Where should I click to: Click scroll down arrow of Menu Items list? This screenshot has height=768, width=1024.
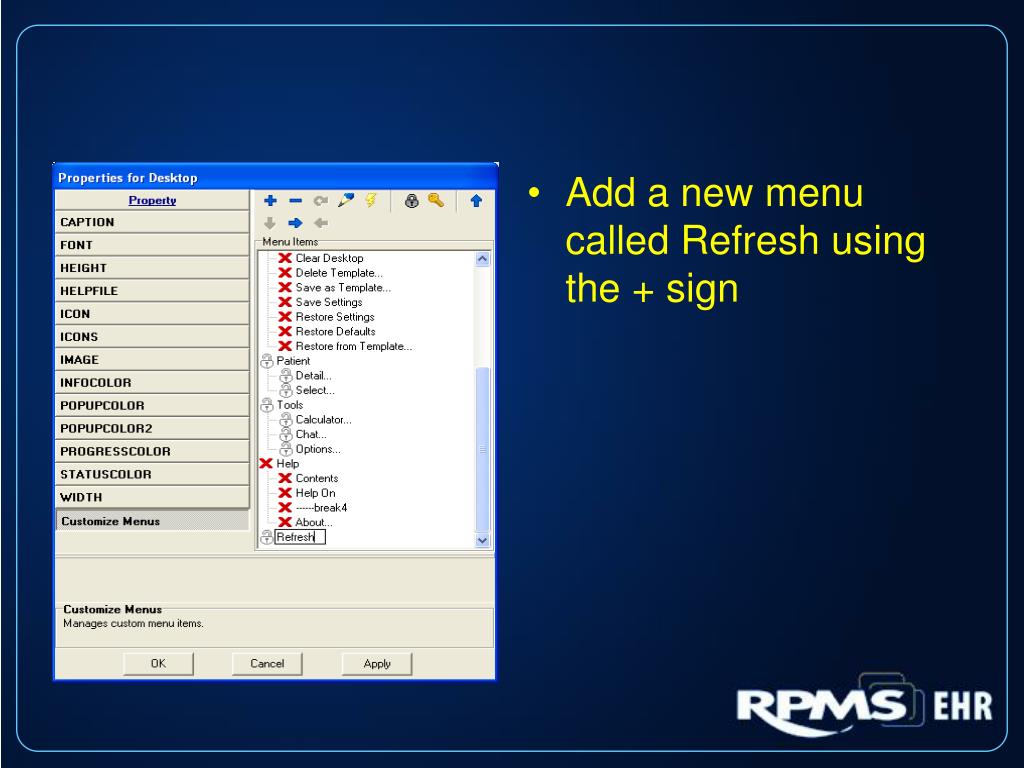[483, 541]
